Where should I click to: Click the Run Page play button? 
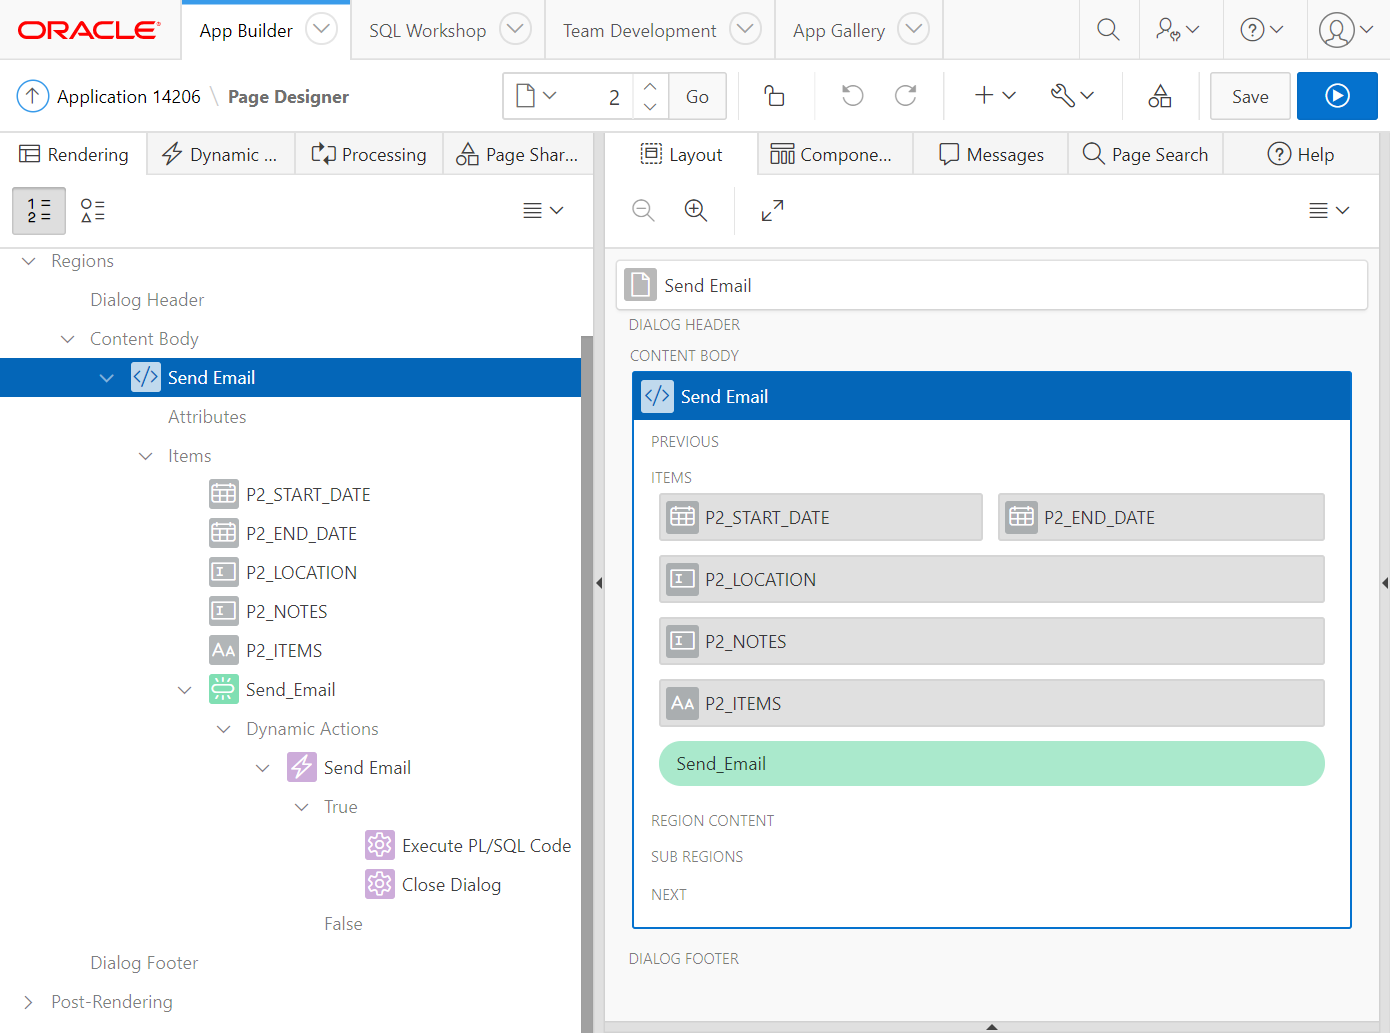coord(1337,96)
